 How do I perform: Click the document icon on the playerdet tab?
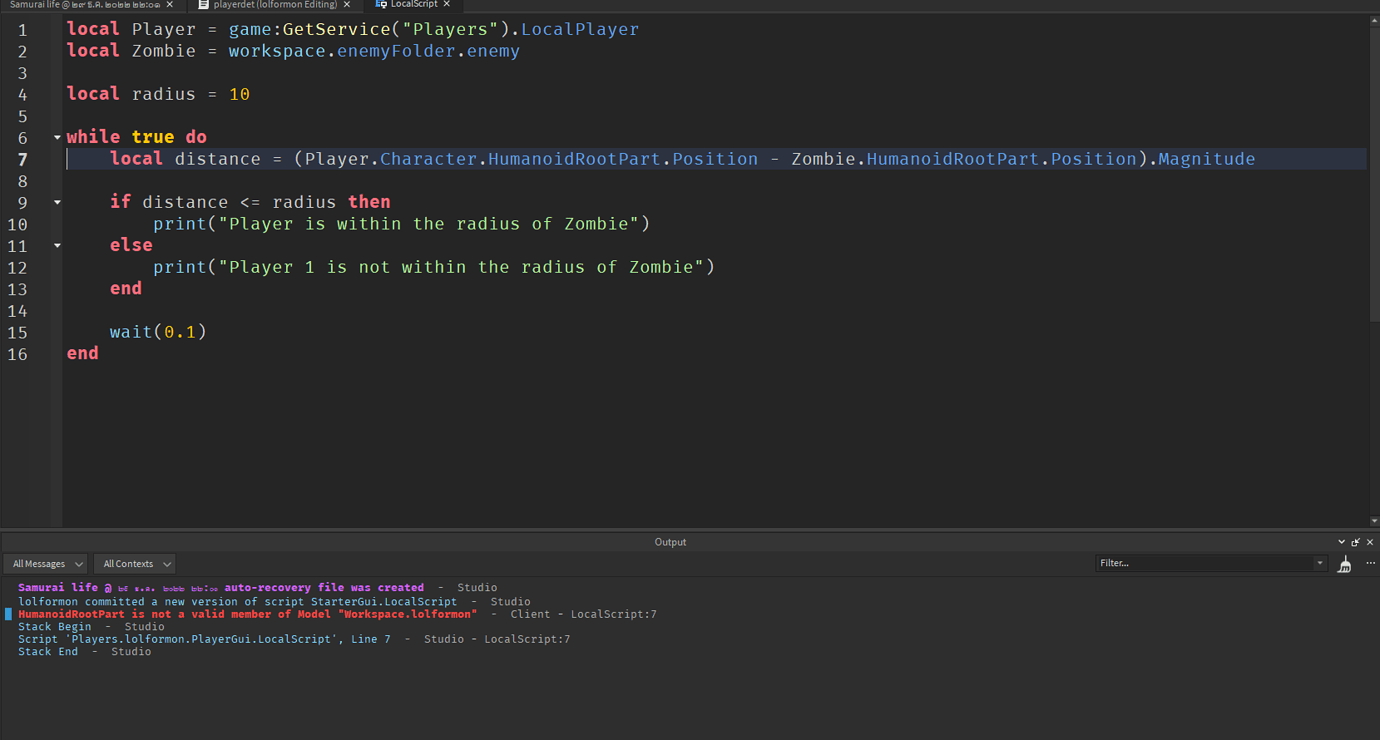coord(203,4)
